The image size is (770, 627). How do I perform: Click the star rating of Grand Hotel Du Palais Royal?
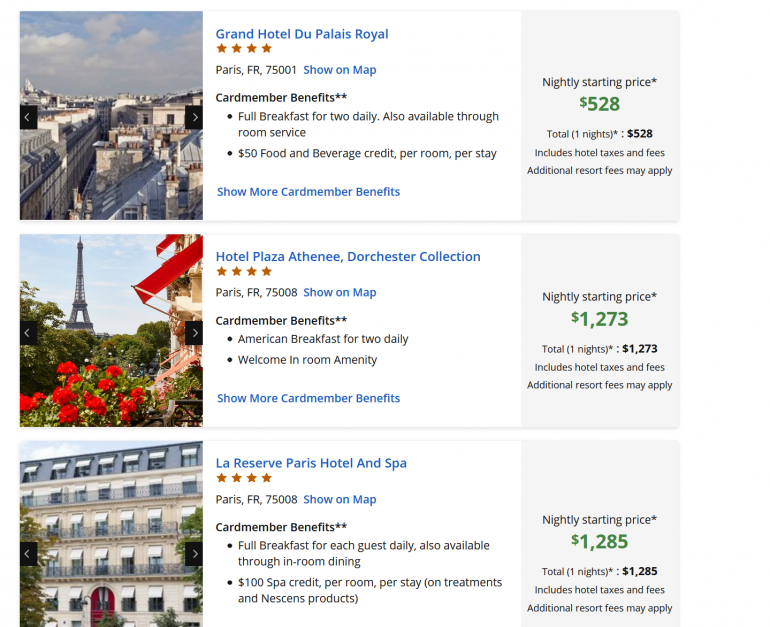click(x=244, y=48)
